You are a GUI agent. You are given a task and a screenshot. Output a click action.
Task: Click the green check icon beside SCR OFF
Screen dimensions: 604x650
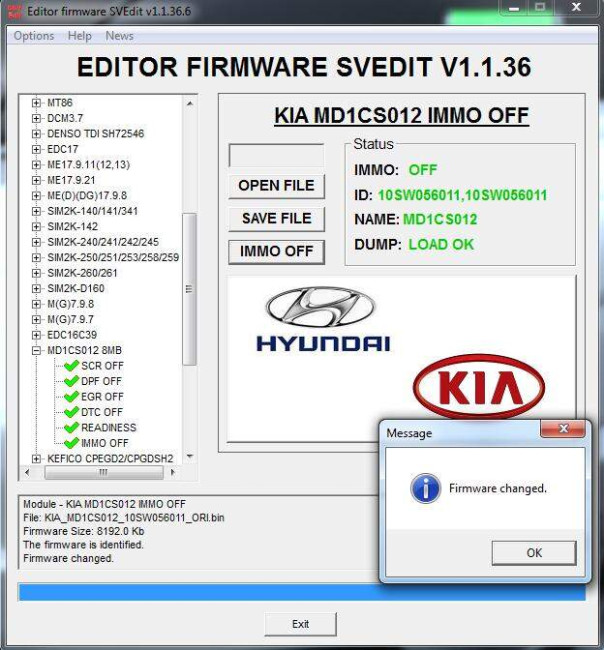[71, 366]
